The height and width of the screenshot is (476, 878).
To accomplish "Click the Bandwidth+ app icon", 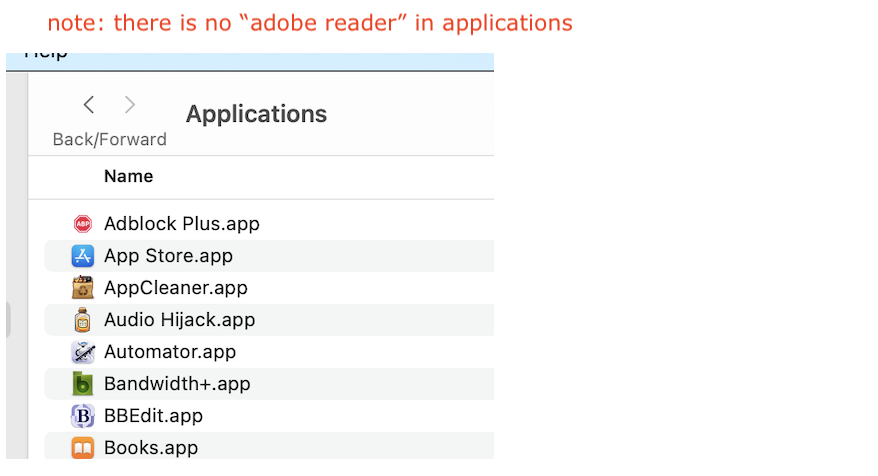I will 83,384.
